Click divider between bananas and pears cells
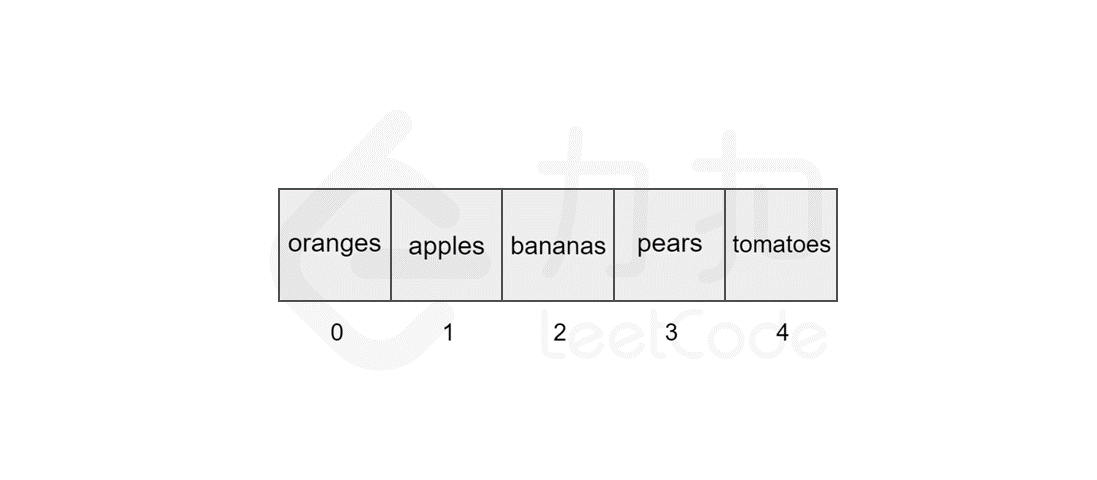Viewport: 1097px width, 480px height. (x=614, y=245)
